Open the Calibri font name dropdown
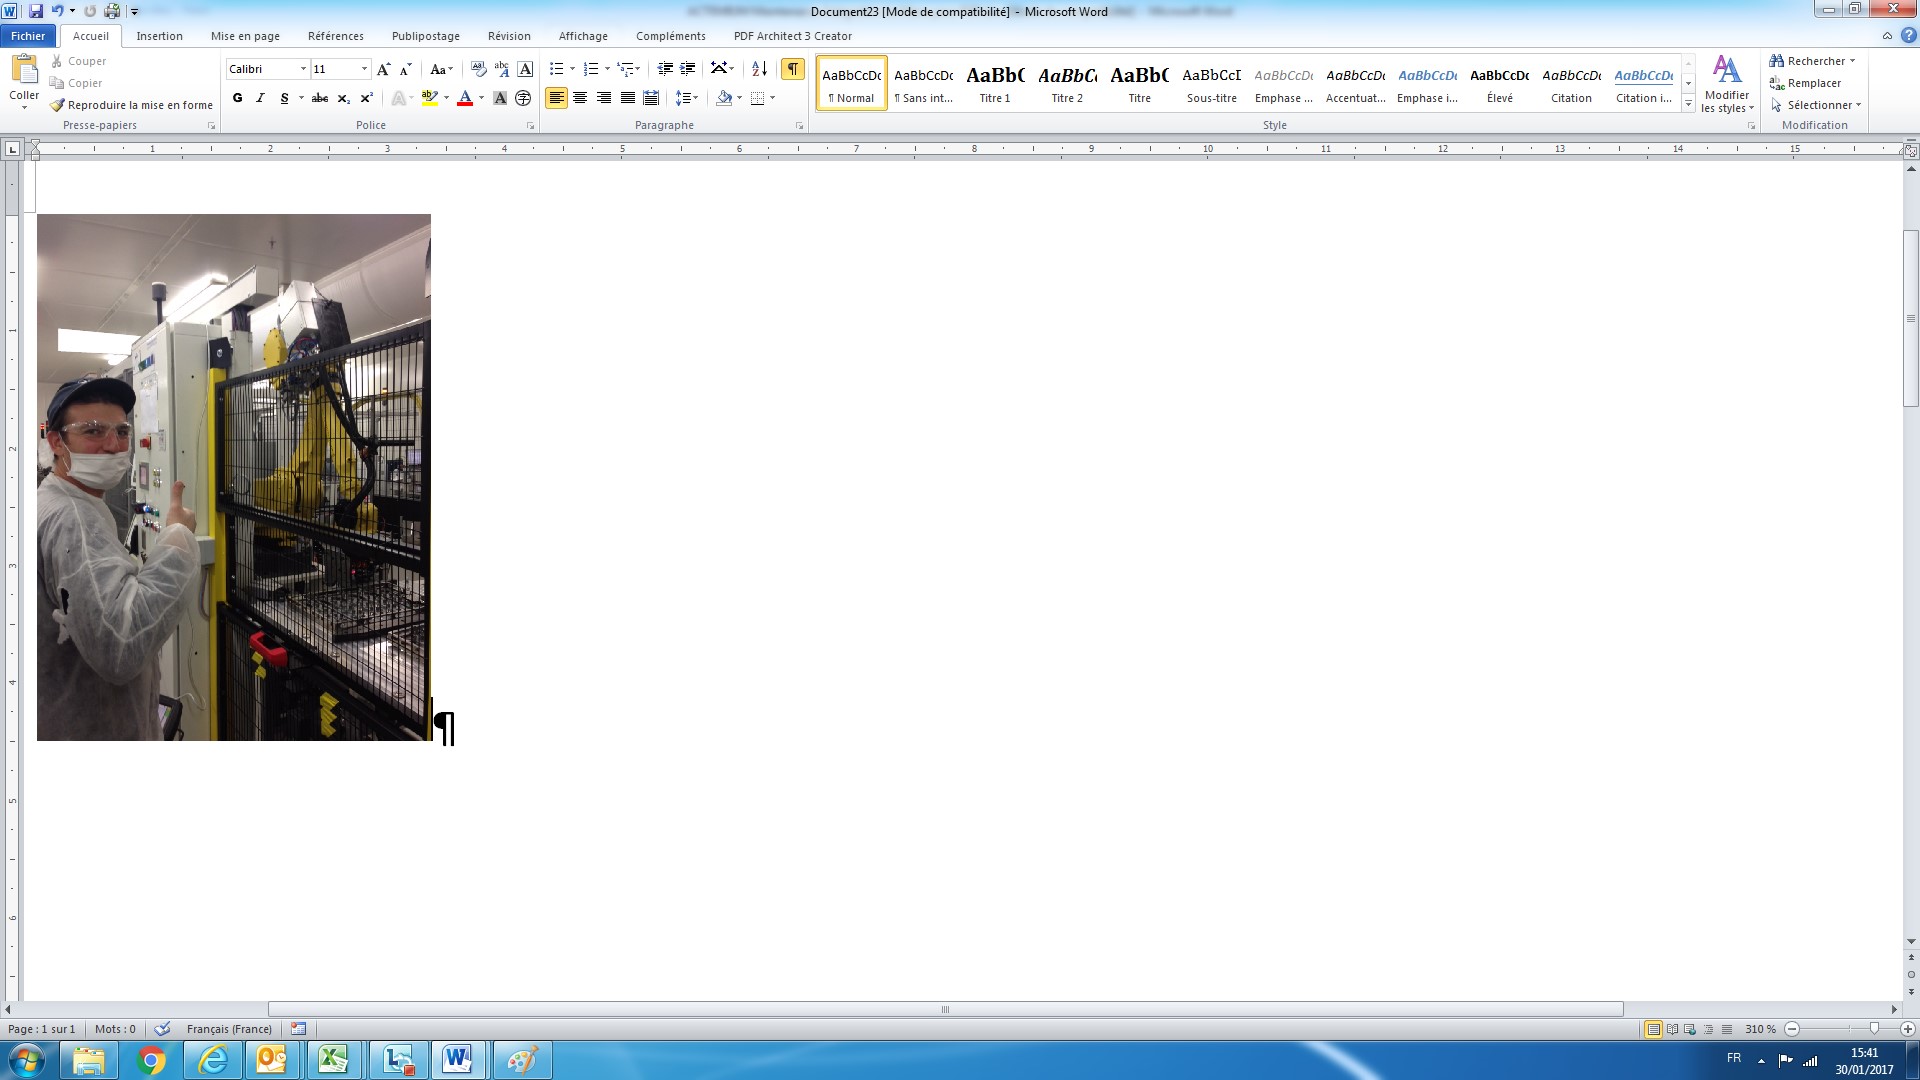 tap(303, 69)
